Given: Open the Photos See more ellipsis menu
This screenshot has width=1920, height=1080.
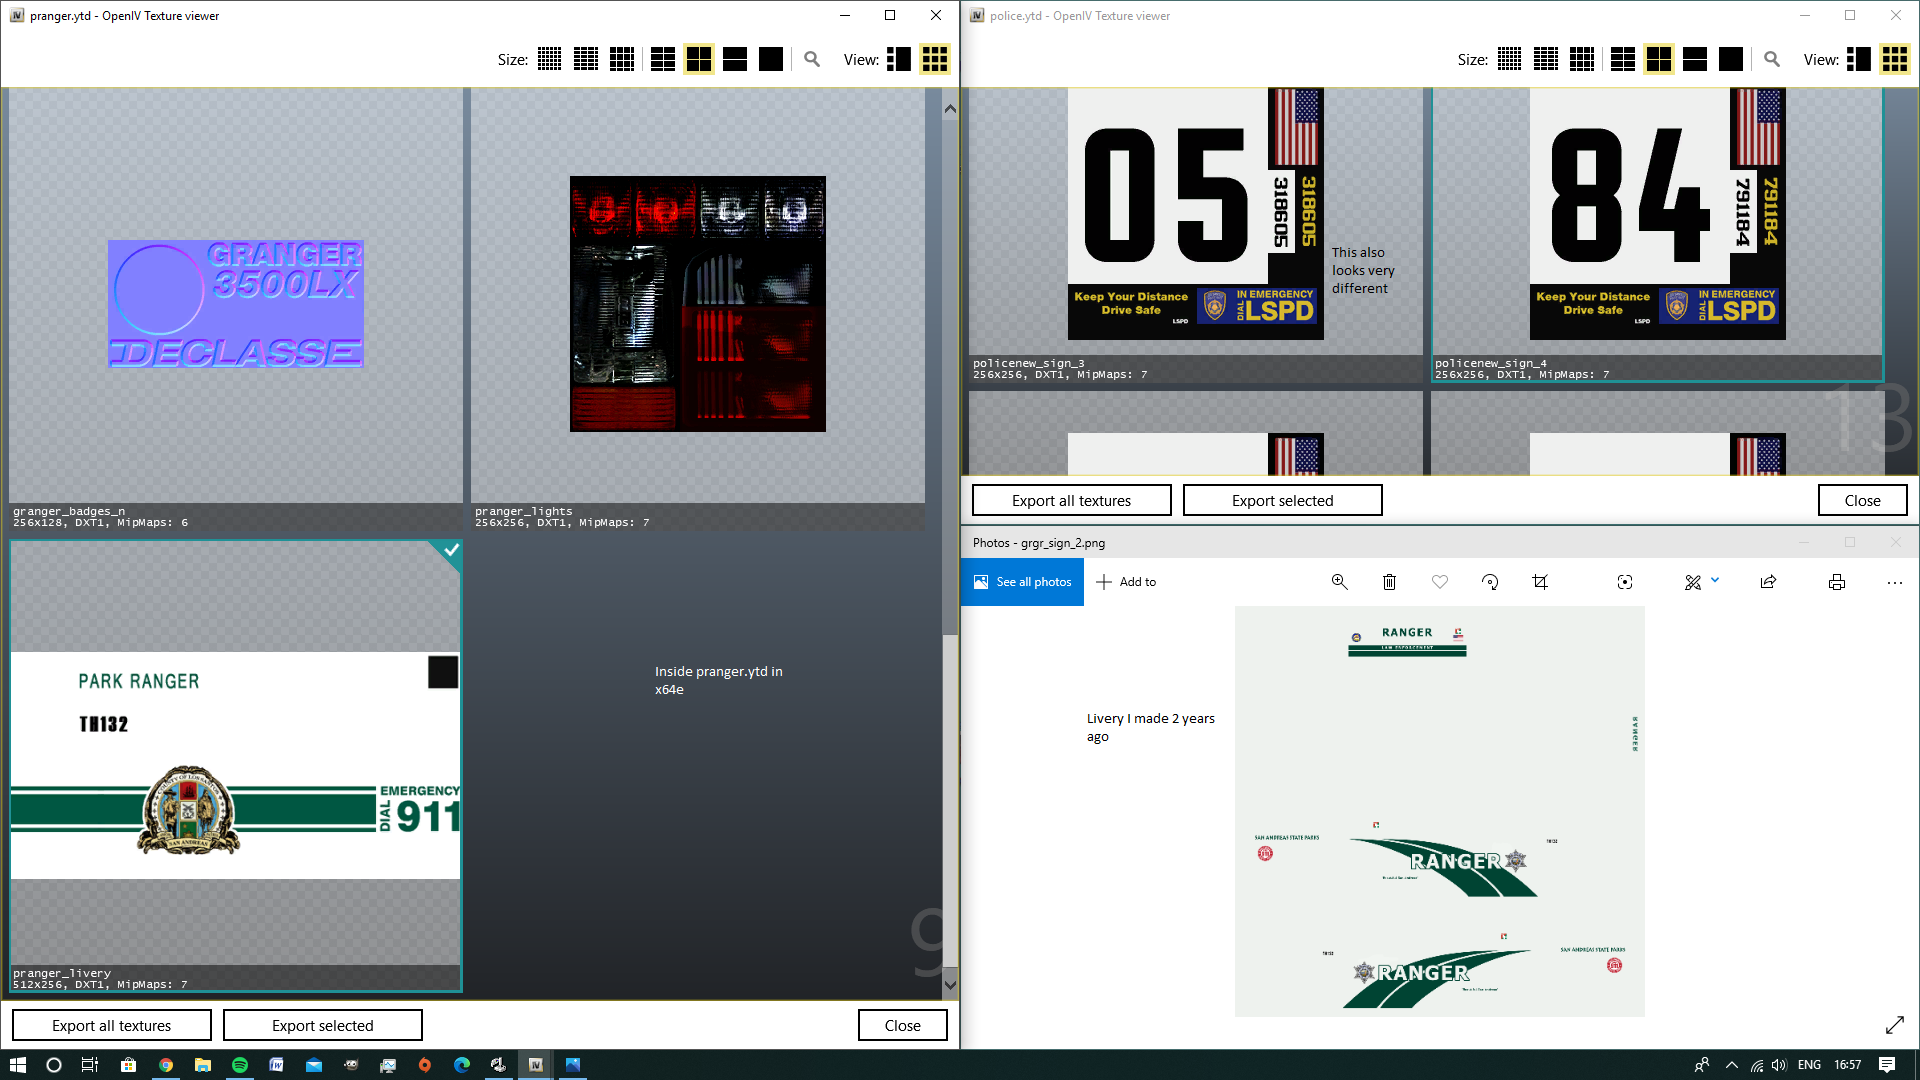Looking at the screenshot, I should point(1894,582).
